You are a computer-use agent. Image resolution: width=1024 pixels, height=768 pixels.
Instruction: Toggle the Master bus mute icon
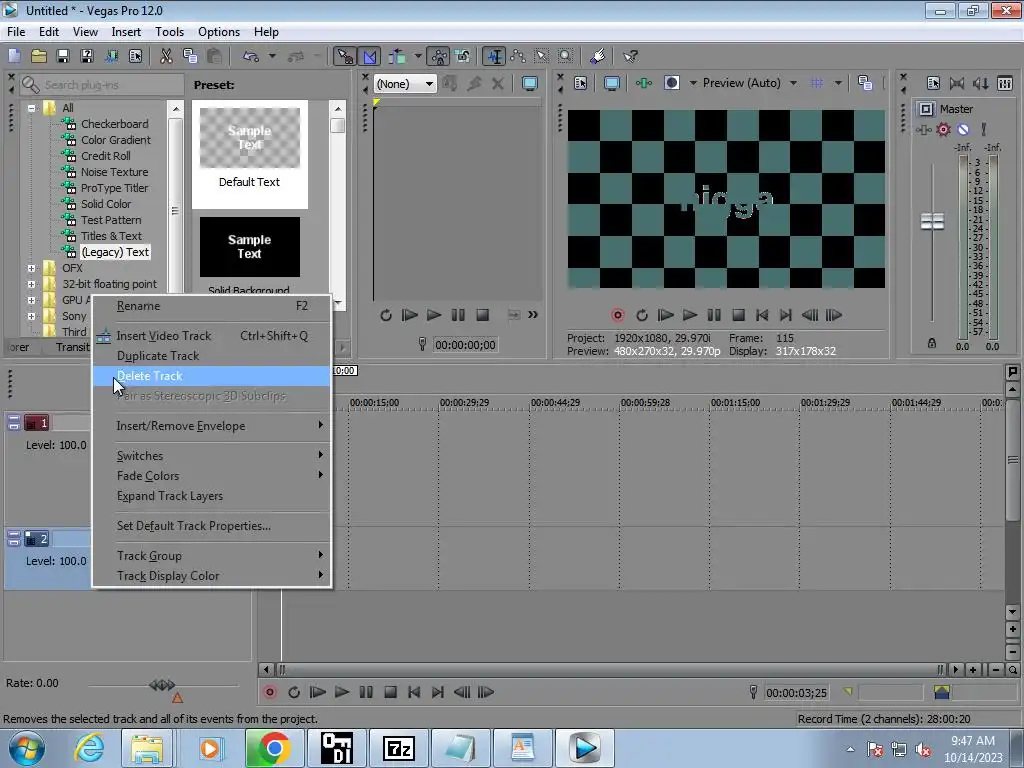click(963, 129)
